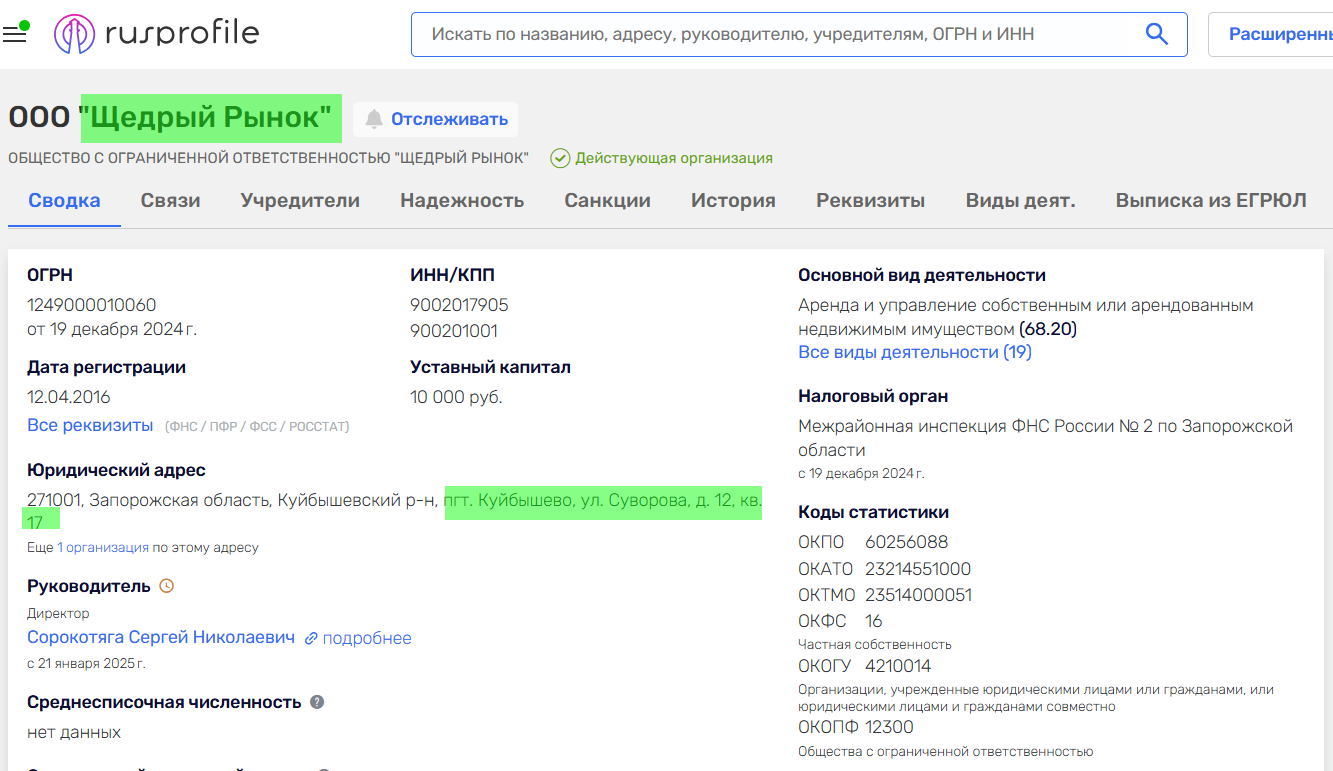The width and height of the screenshot is (1333, 771).
Task: Click the bell icon beside Отслеживать
Action: coord(374,119)
